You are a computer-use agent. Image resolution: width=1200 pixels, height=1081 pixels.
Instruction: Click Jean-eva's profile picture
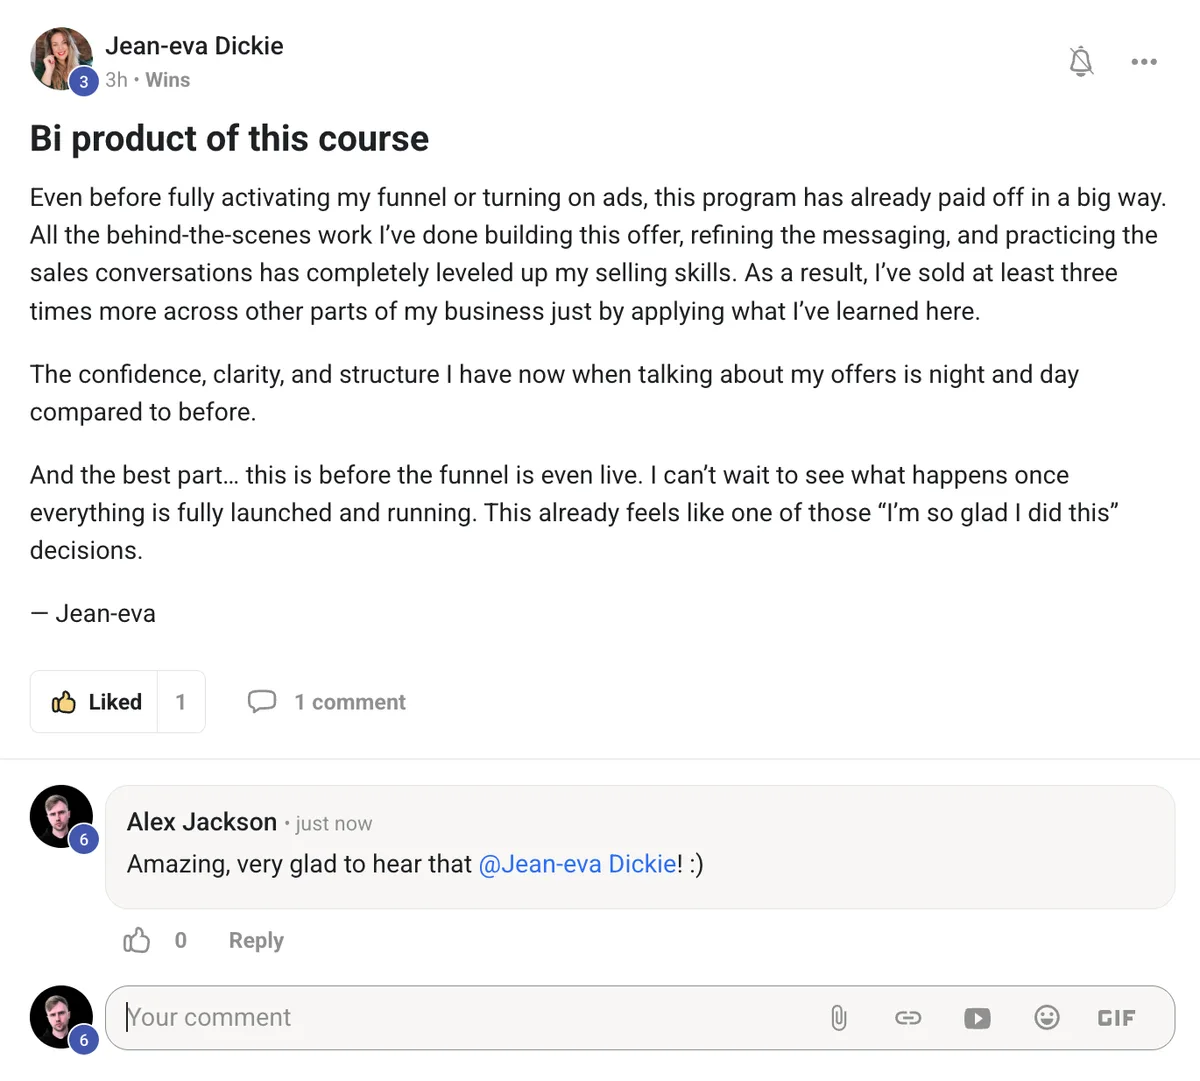[x=61, y=53]
